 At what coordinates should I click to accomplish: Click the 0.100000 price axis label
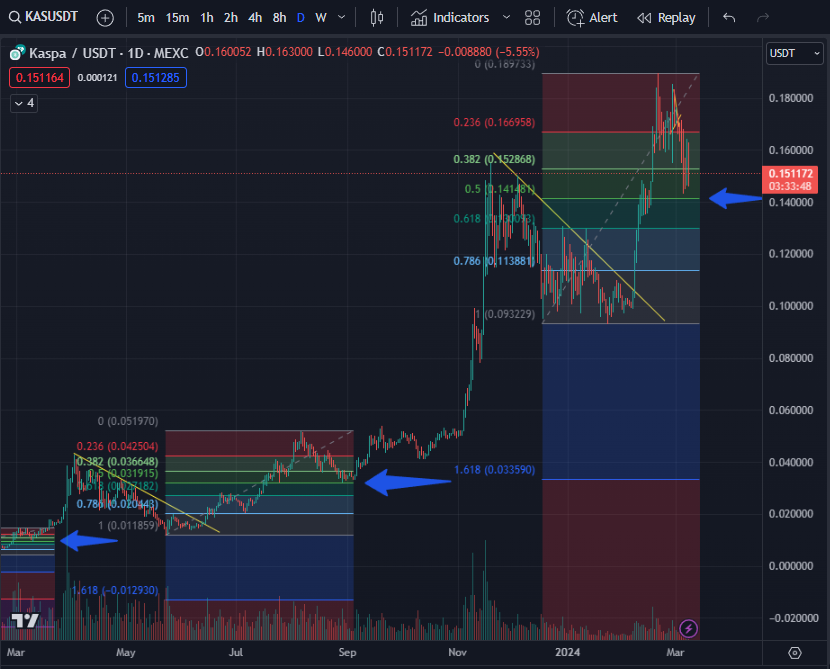click(x=791, y=306)
